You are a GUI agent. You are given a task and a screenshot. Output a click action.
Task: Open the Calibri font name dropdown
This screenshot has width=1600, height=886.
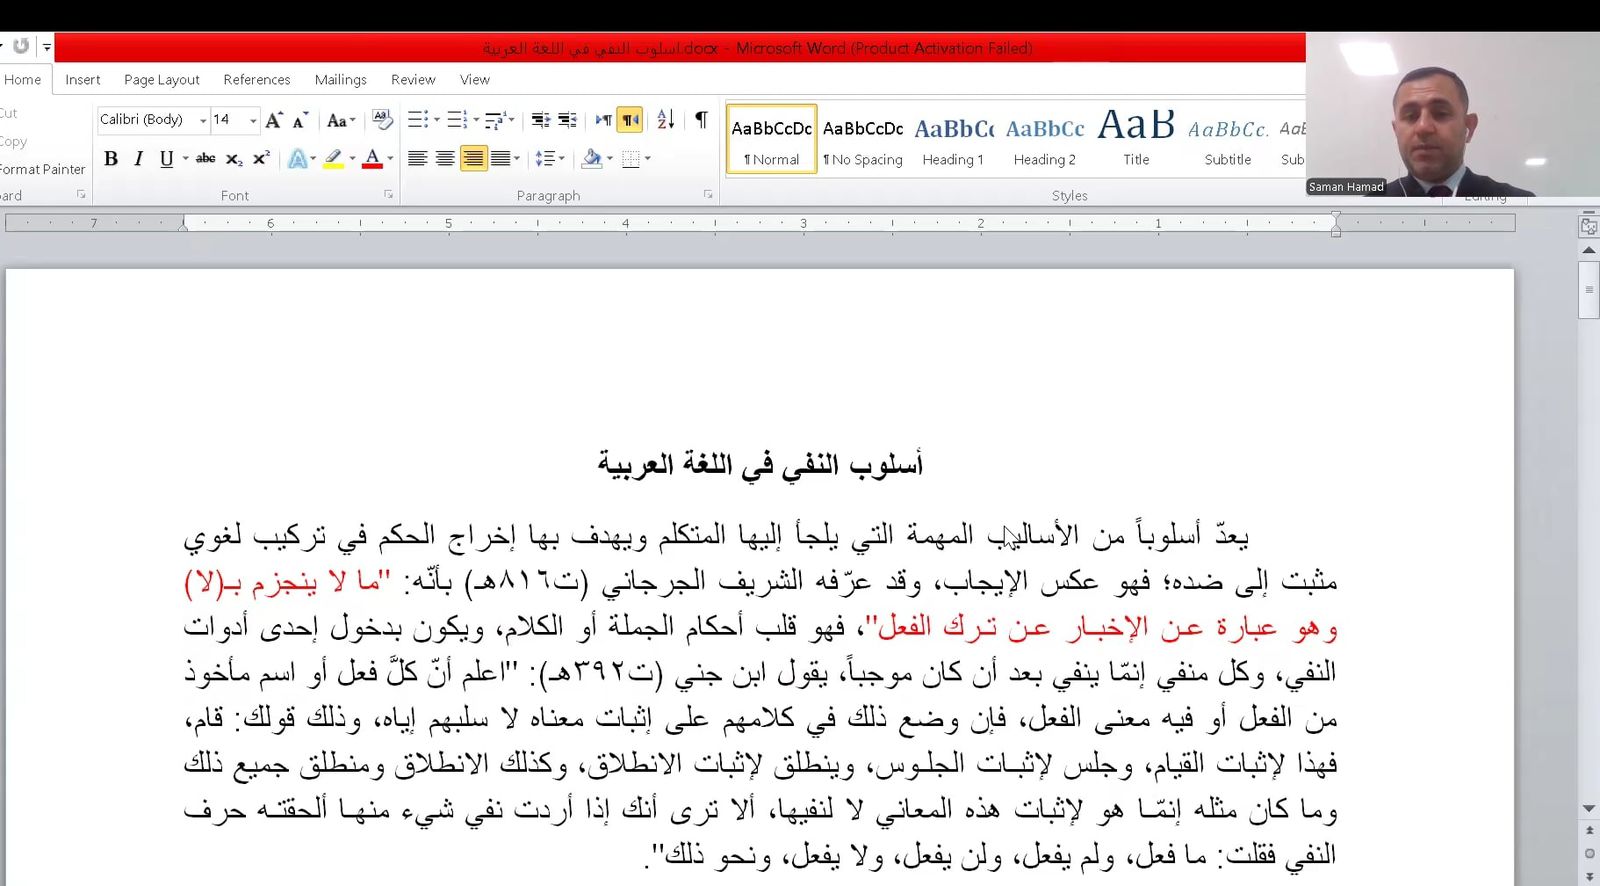(x=203, y=120)
